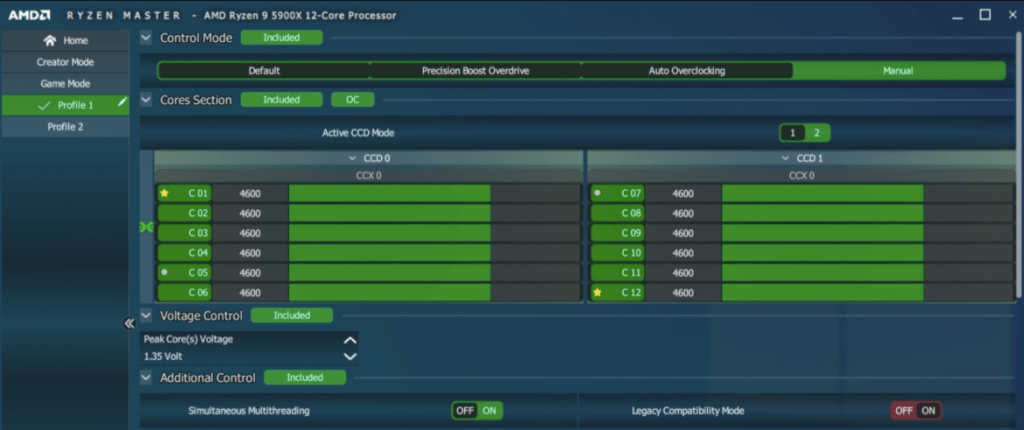Click the Peak Core(s) Voltage label
Screen dimensions: 1024x430
click(188, 340)
